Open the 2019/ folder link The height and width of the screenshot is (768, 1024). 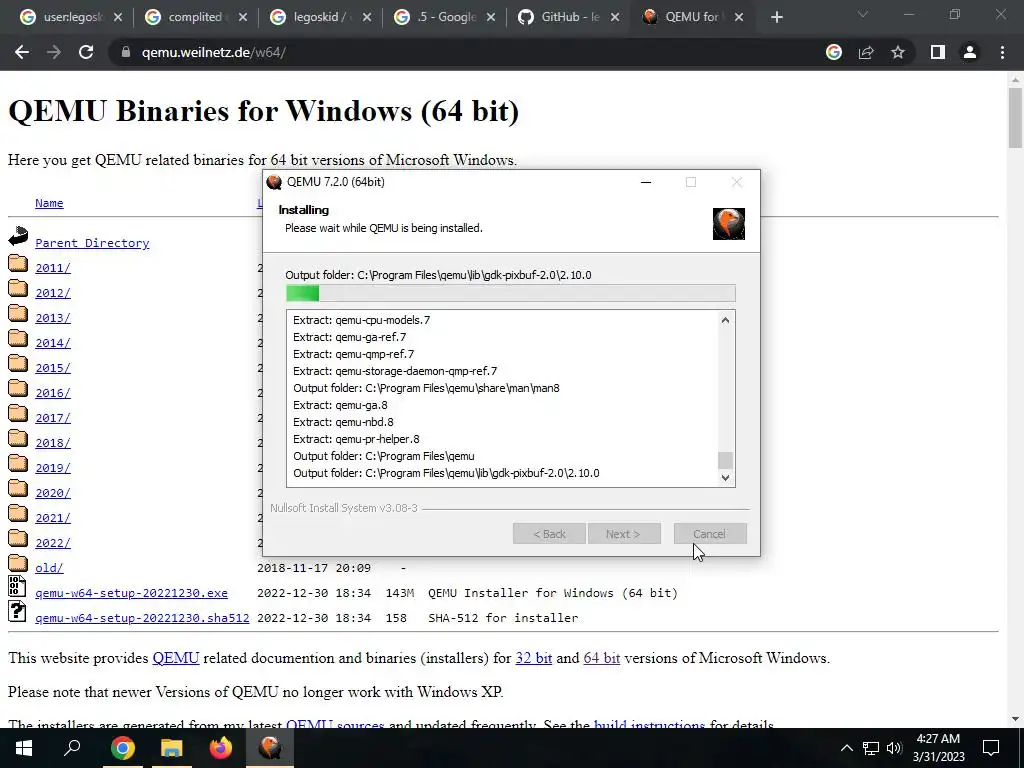[52, 468]
